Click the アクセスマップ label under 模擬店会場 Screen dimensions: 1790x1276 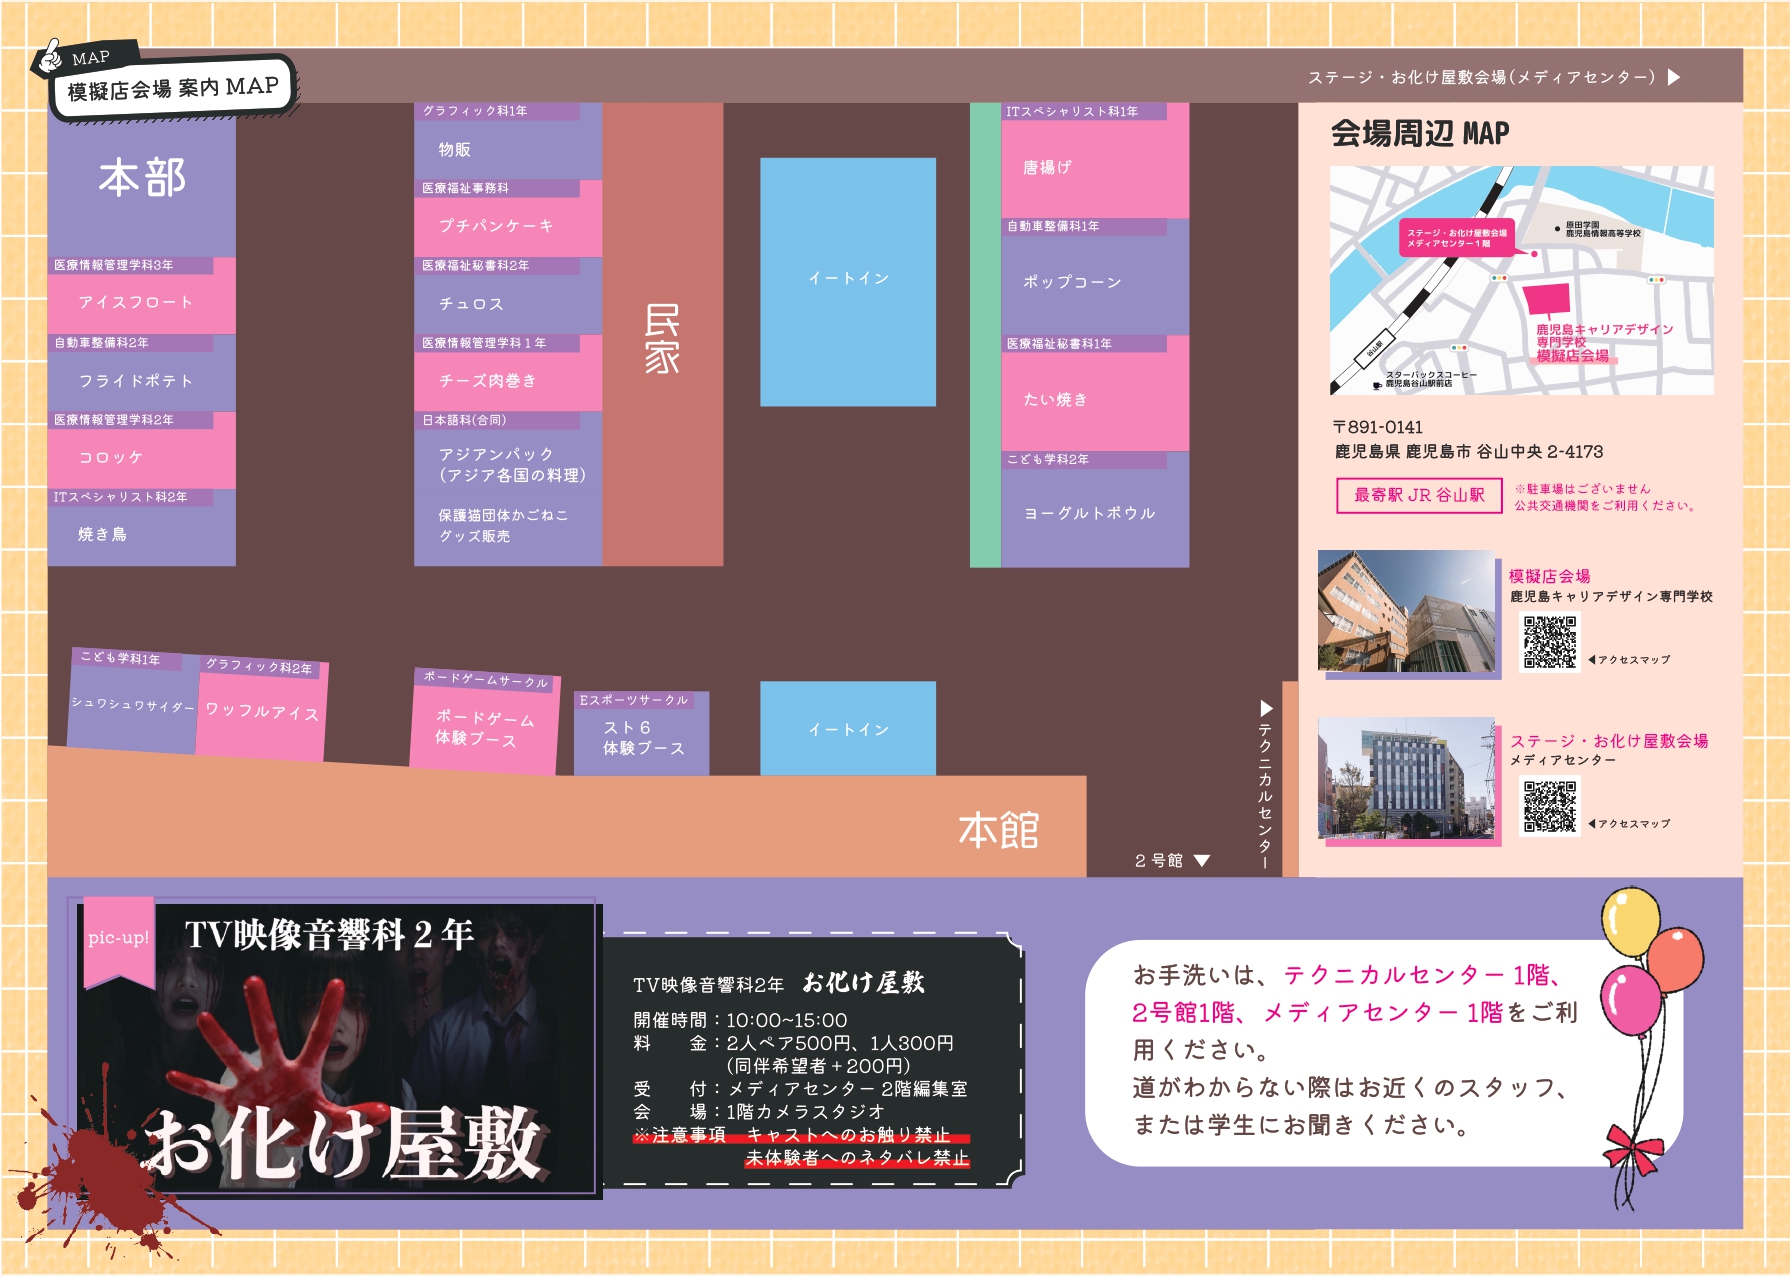click(x=1633, y=660)
